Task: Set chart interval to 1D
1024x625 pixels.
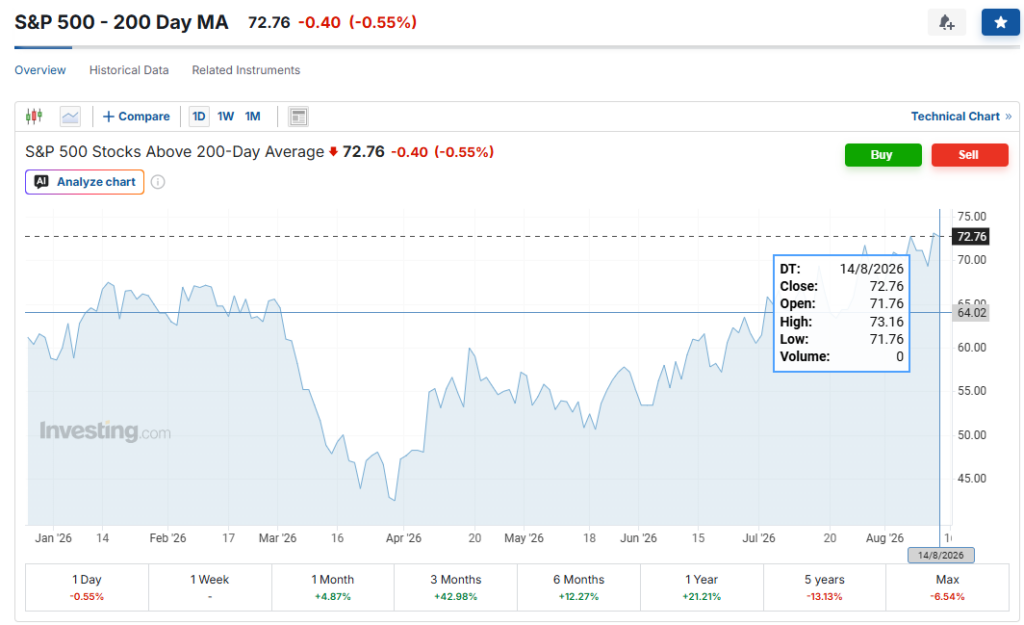Action: coord(199,116)
